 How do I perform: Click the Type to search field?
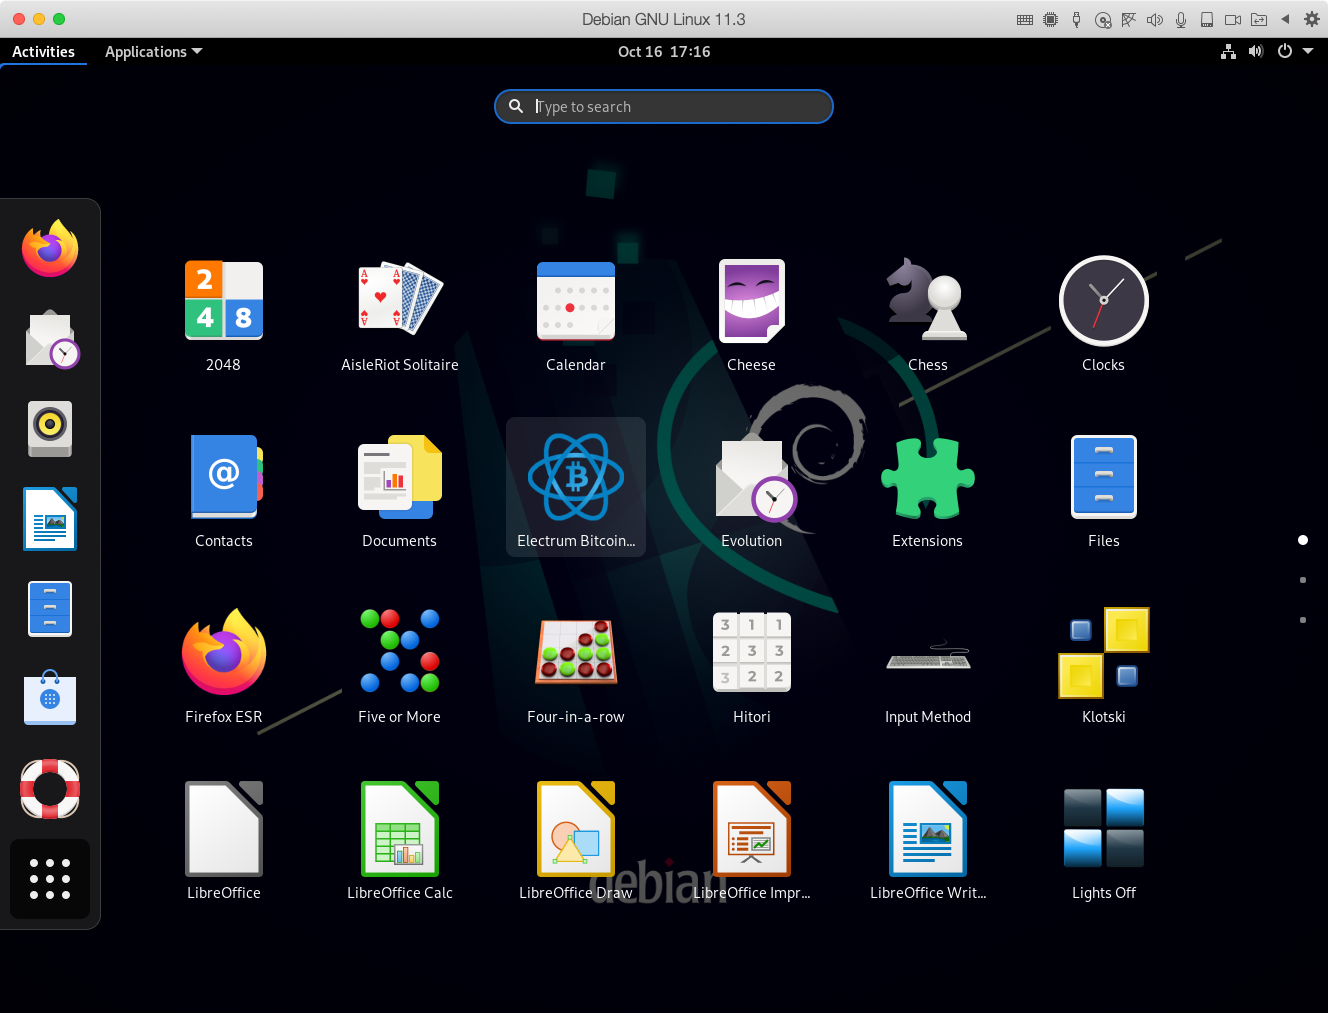(664, 107)
